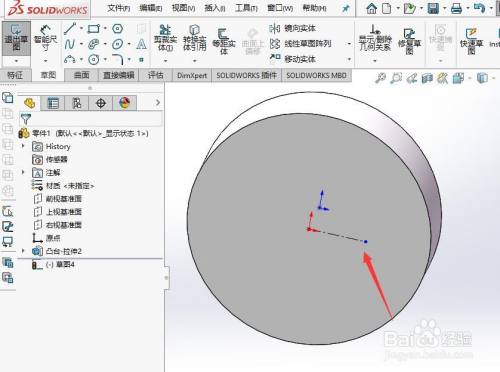This screenshot has height=372, width=500.
Task: Click Move Entities (移动实体) tool
Action: click(x=292, y=59)
